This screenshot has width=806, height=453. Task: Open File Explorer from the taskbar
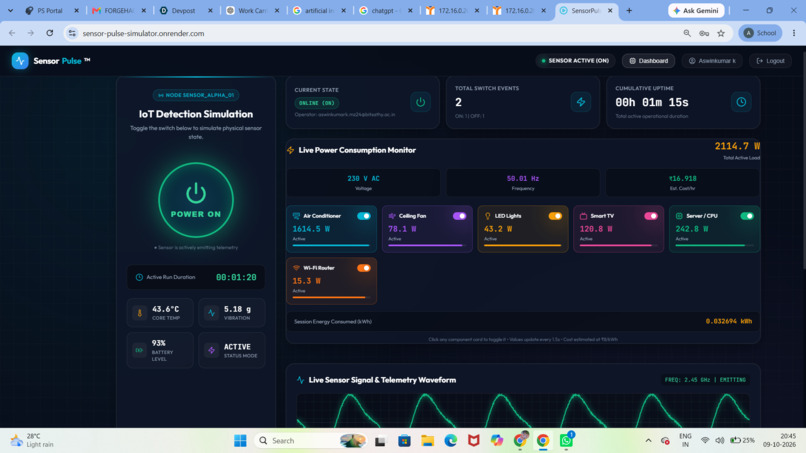click(427, 441)
